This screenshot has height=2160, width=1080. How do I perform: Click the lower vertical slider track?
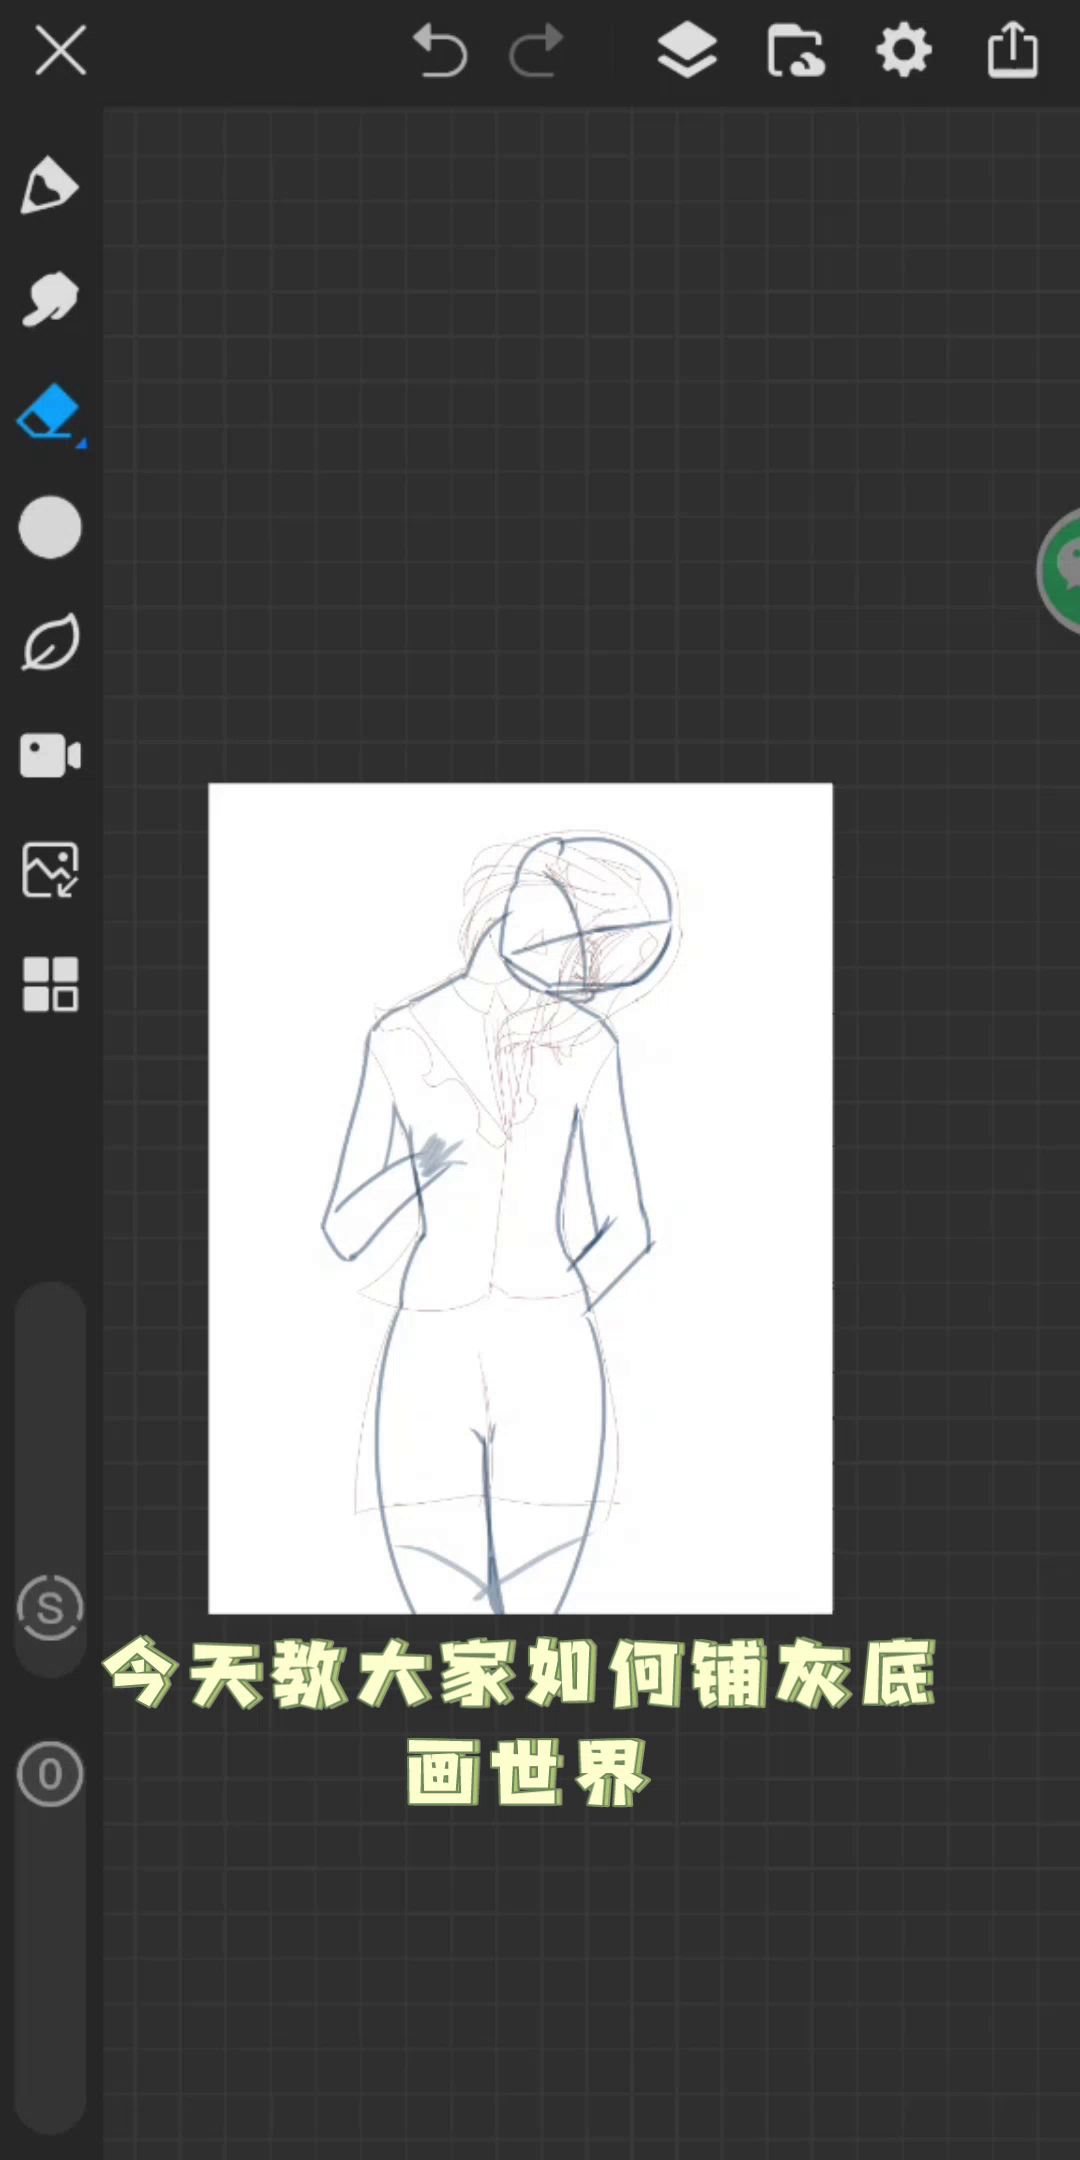pos(50,1960)
